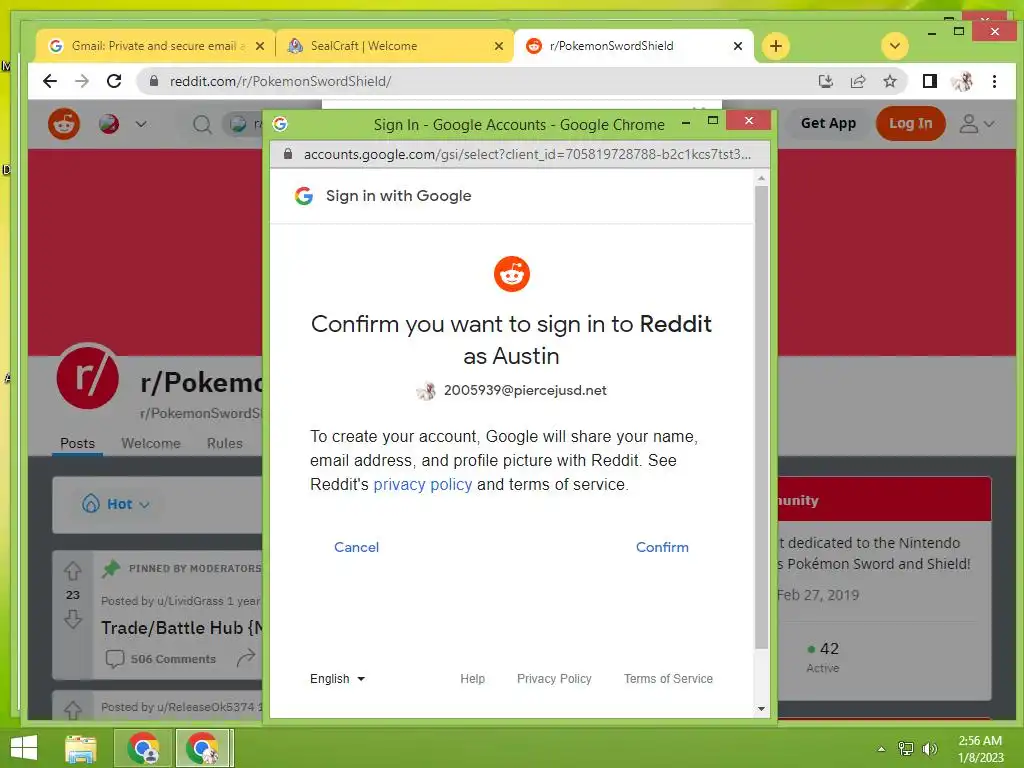
Task: Open the Reddit user menu dropdown
Action: [x=976, y=123]
